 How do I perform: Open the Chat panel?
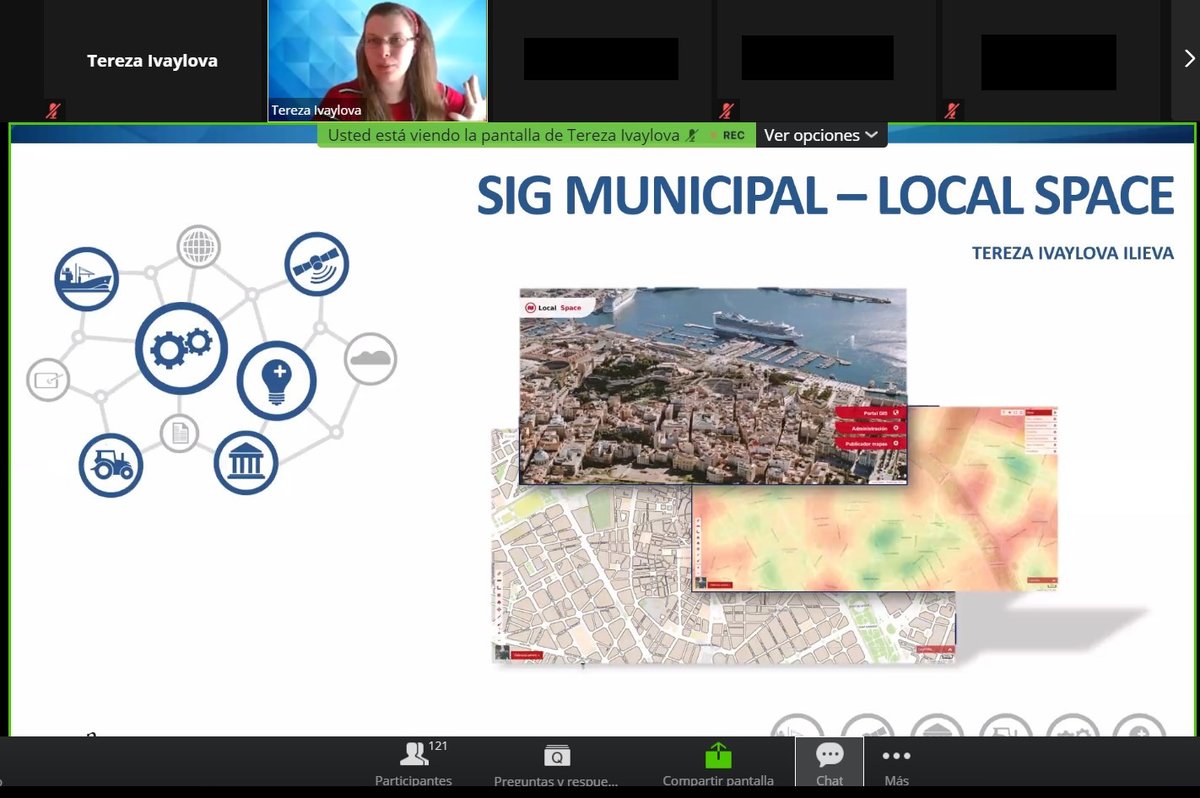coord(829,764)
